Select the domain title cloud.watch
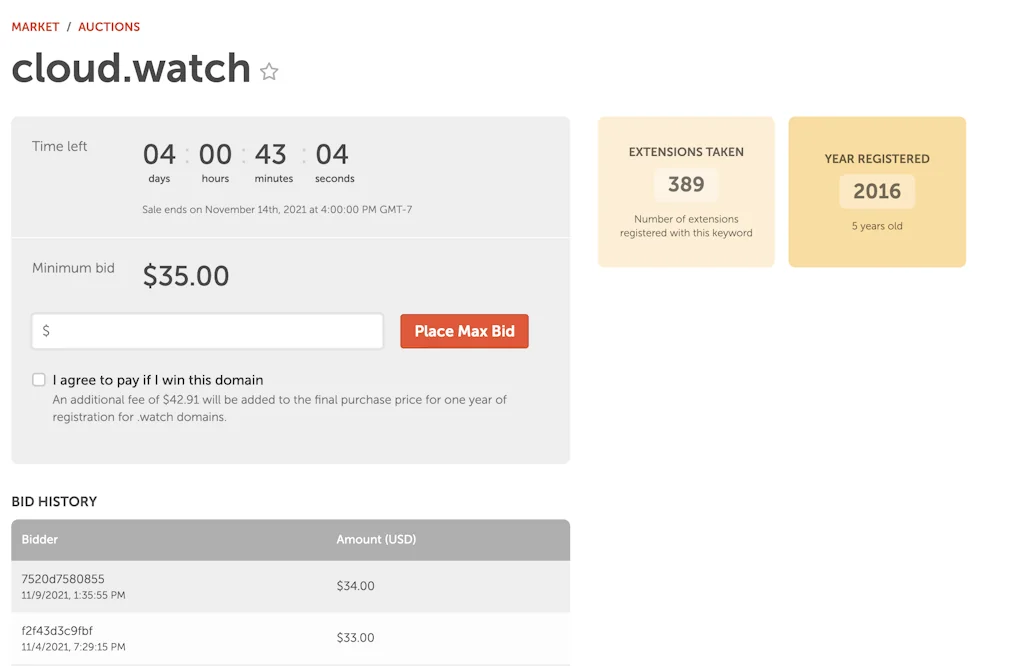Image resolution: width=1024 pixels, height=666 pixels. [130, 69]
